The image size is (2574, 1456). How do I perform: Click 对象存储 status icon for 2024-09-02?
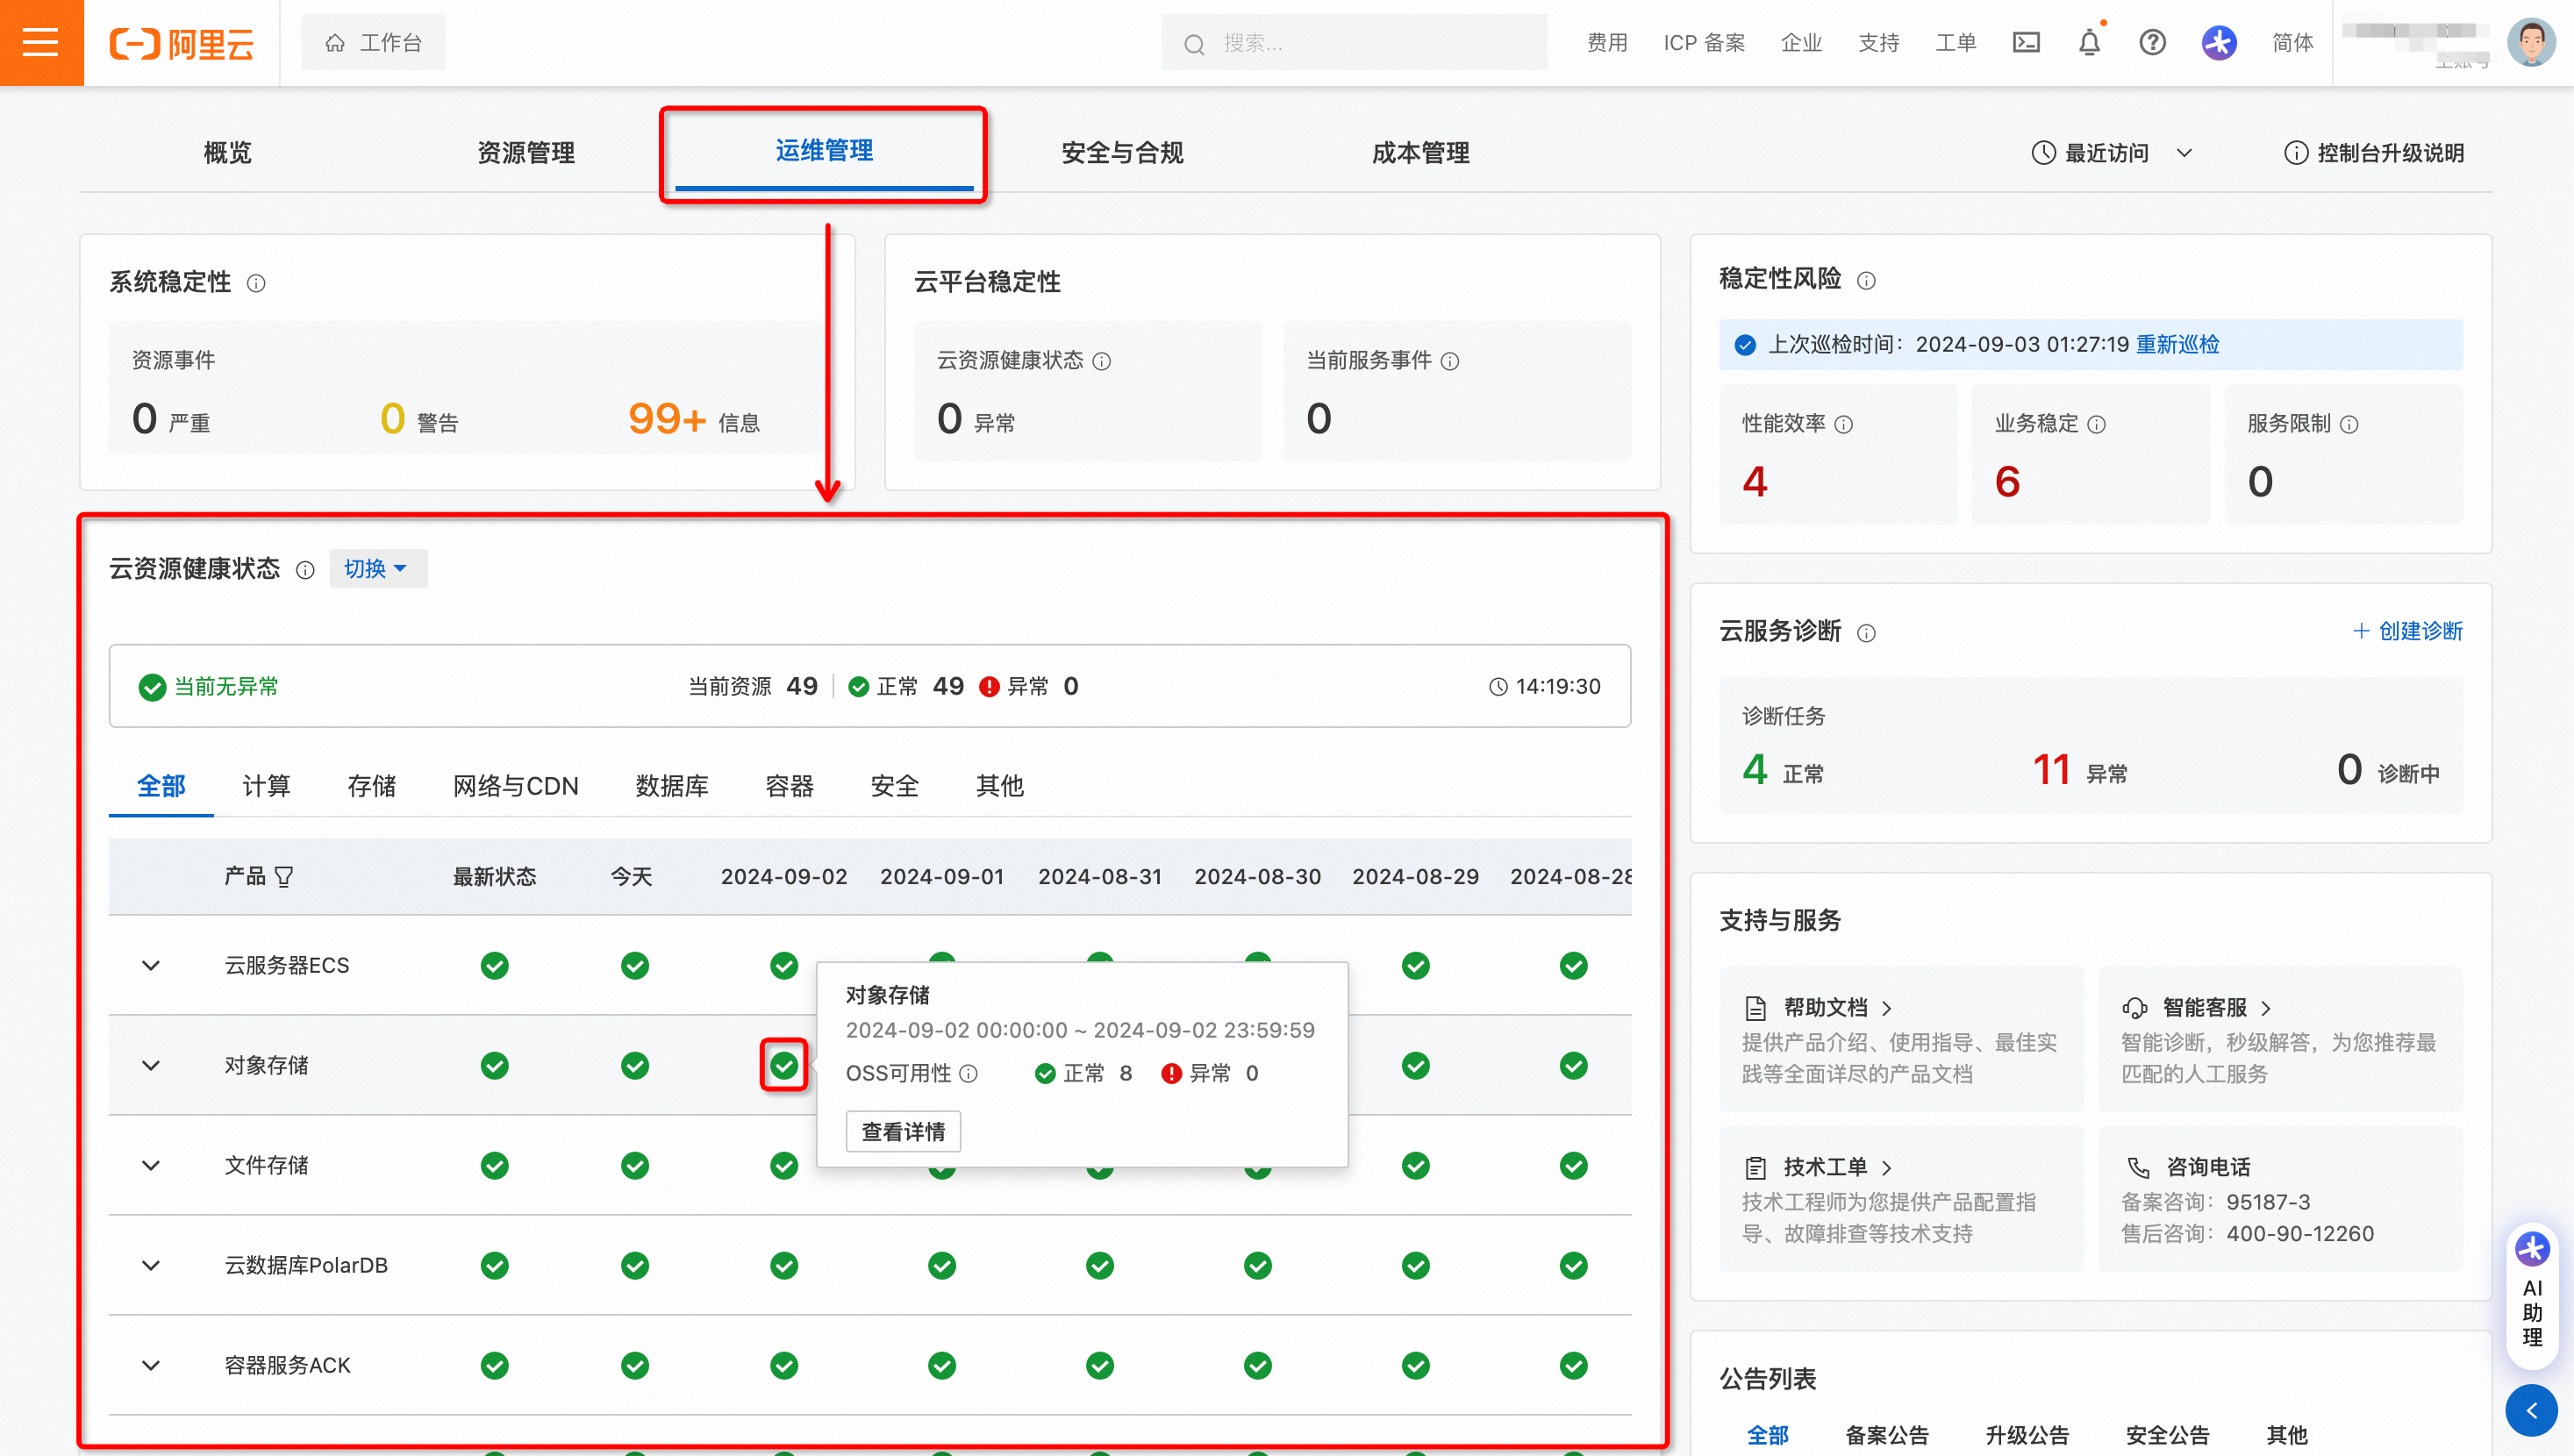point(784,1065)
